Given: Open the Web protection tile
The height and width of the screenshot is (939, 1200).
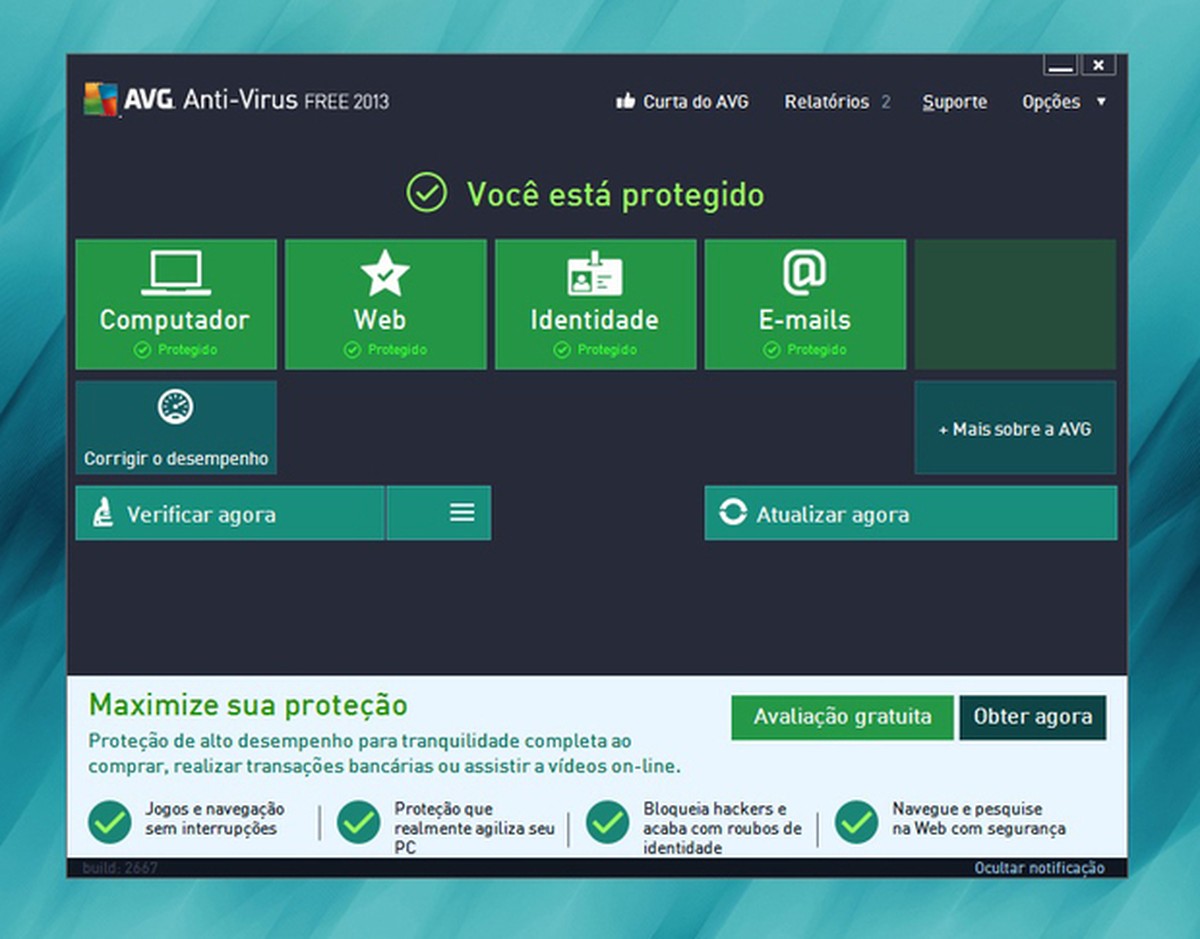Looking at the screenshot, I should pyautogui.click(x=386, y=304).
